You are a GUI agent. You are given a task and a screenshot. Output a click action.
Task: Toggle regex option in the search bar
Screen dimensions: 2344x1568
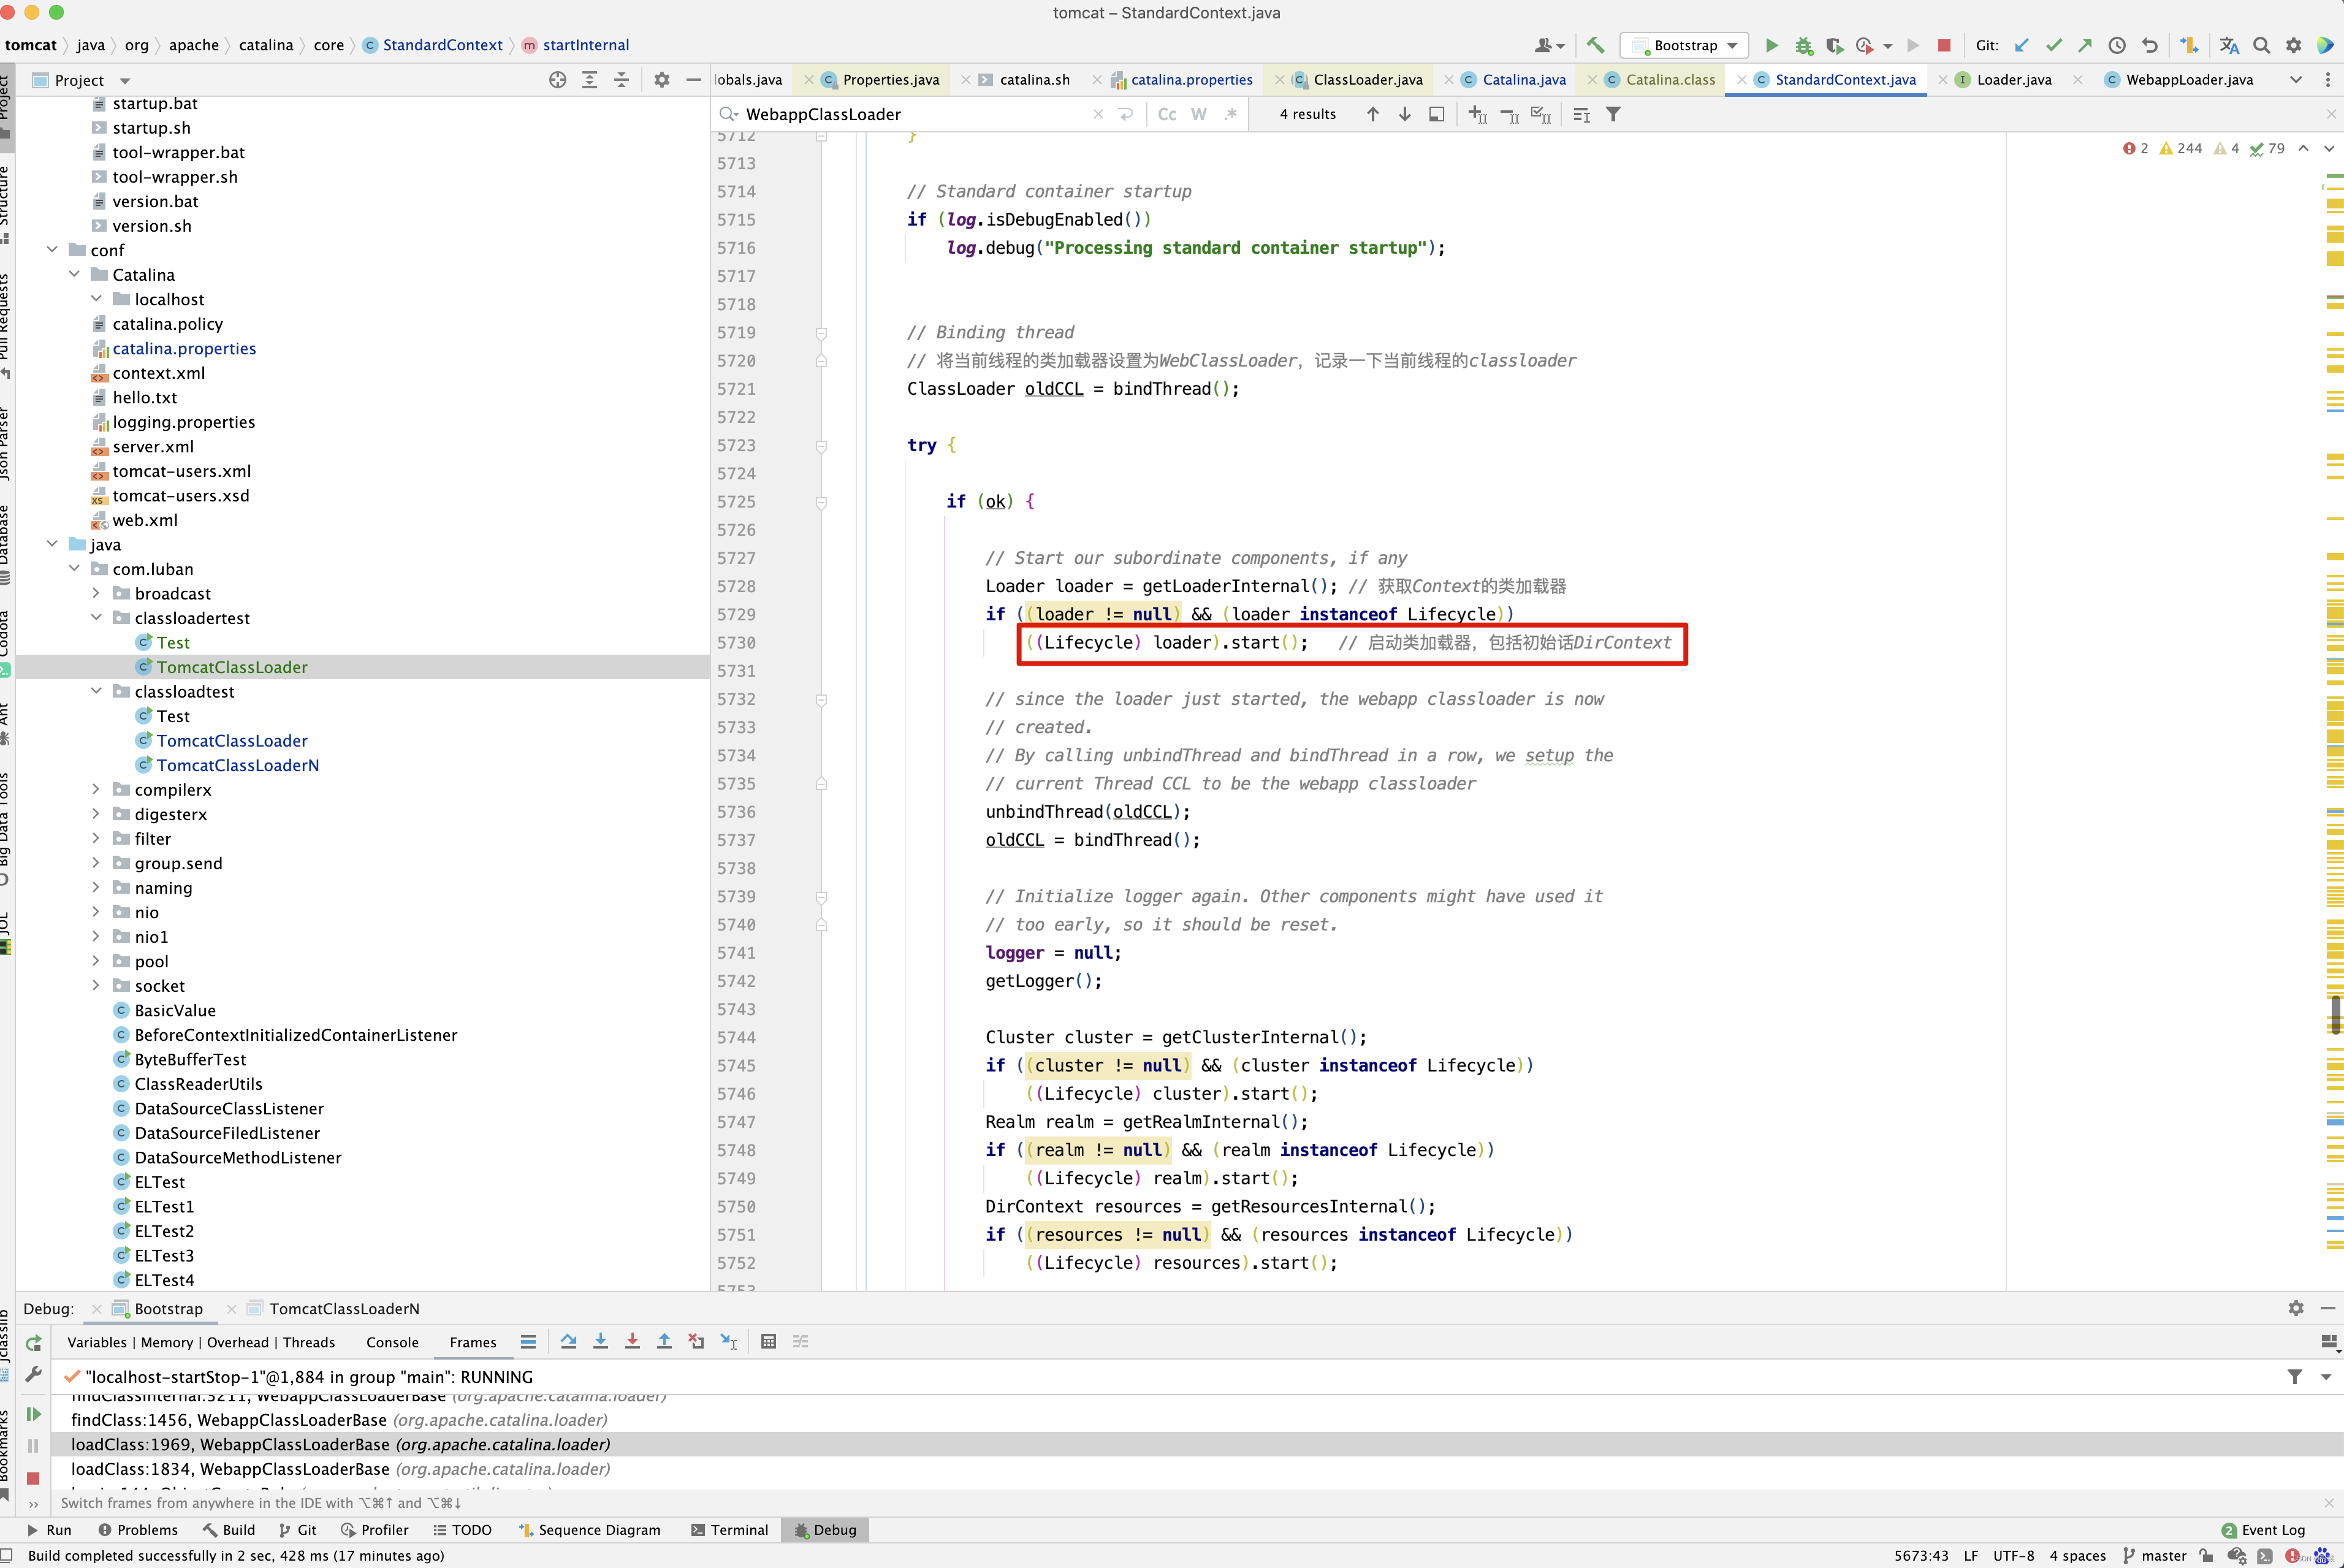[x=1231, y=114]
